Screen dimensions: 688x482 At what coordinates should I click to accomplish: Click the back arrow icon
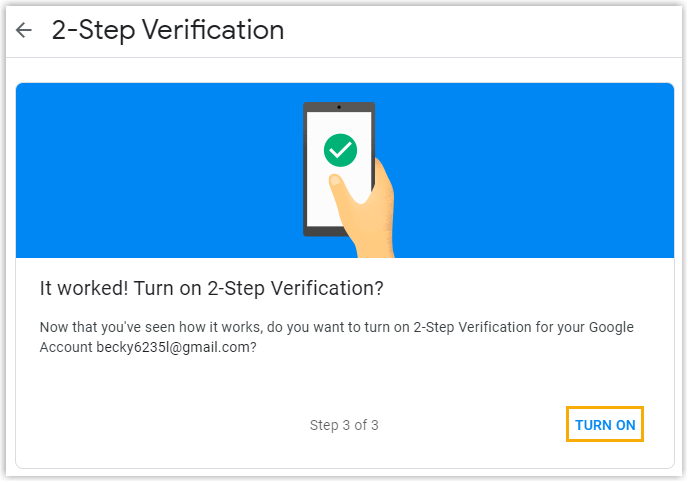pyautogui.click(x=24, y=30)
